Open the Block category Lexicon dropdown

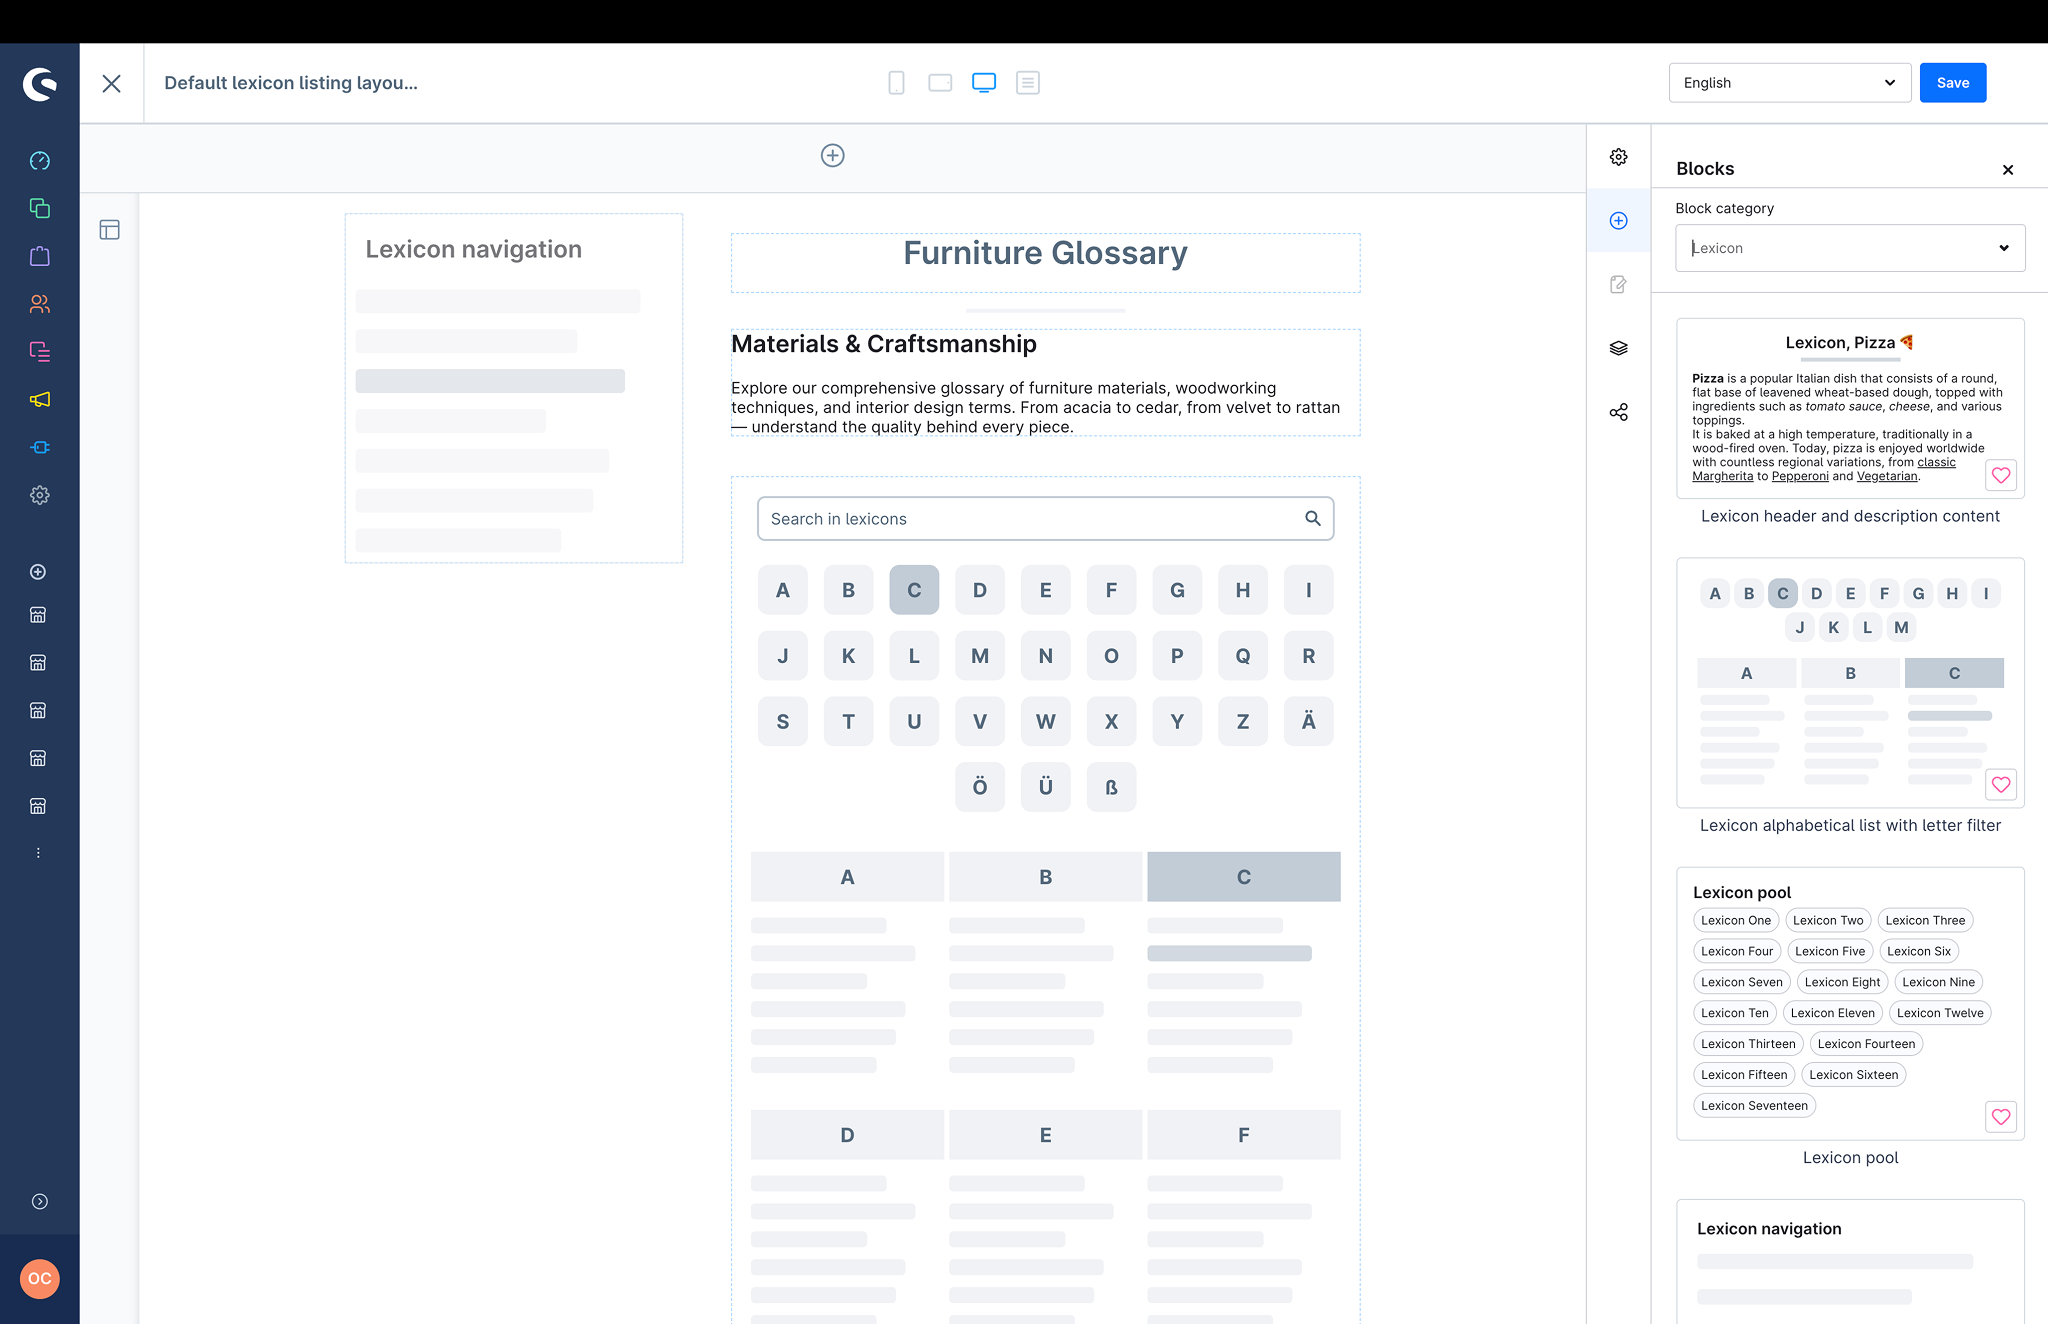point(1850,248)
